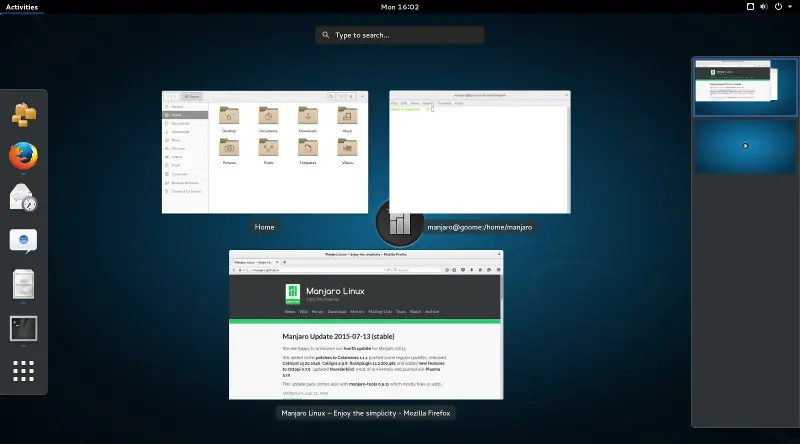The image size is (800, 444).
Task: Open the About link on Manjaro site
Action: coord(415,311)
